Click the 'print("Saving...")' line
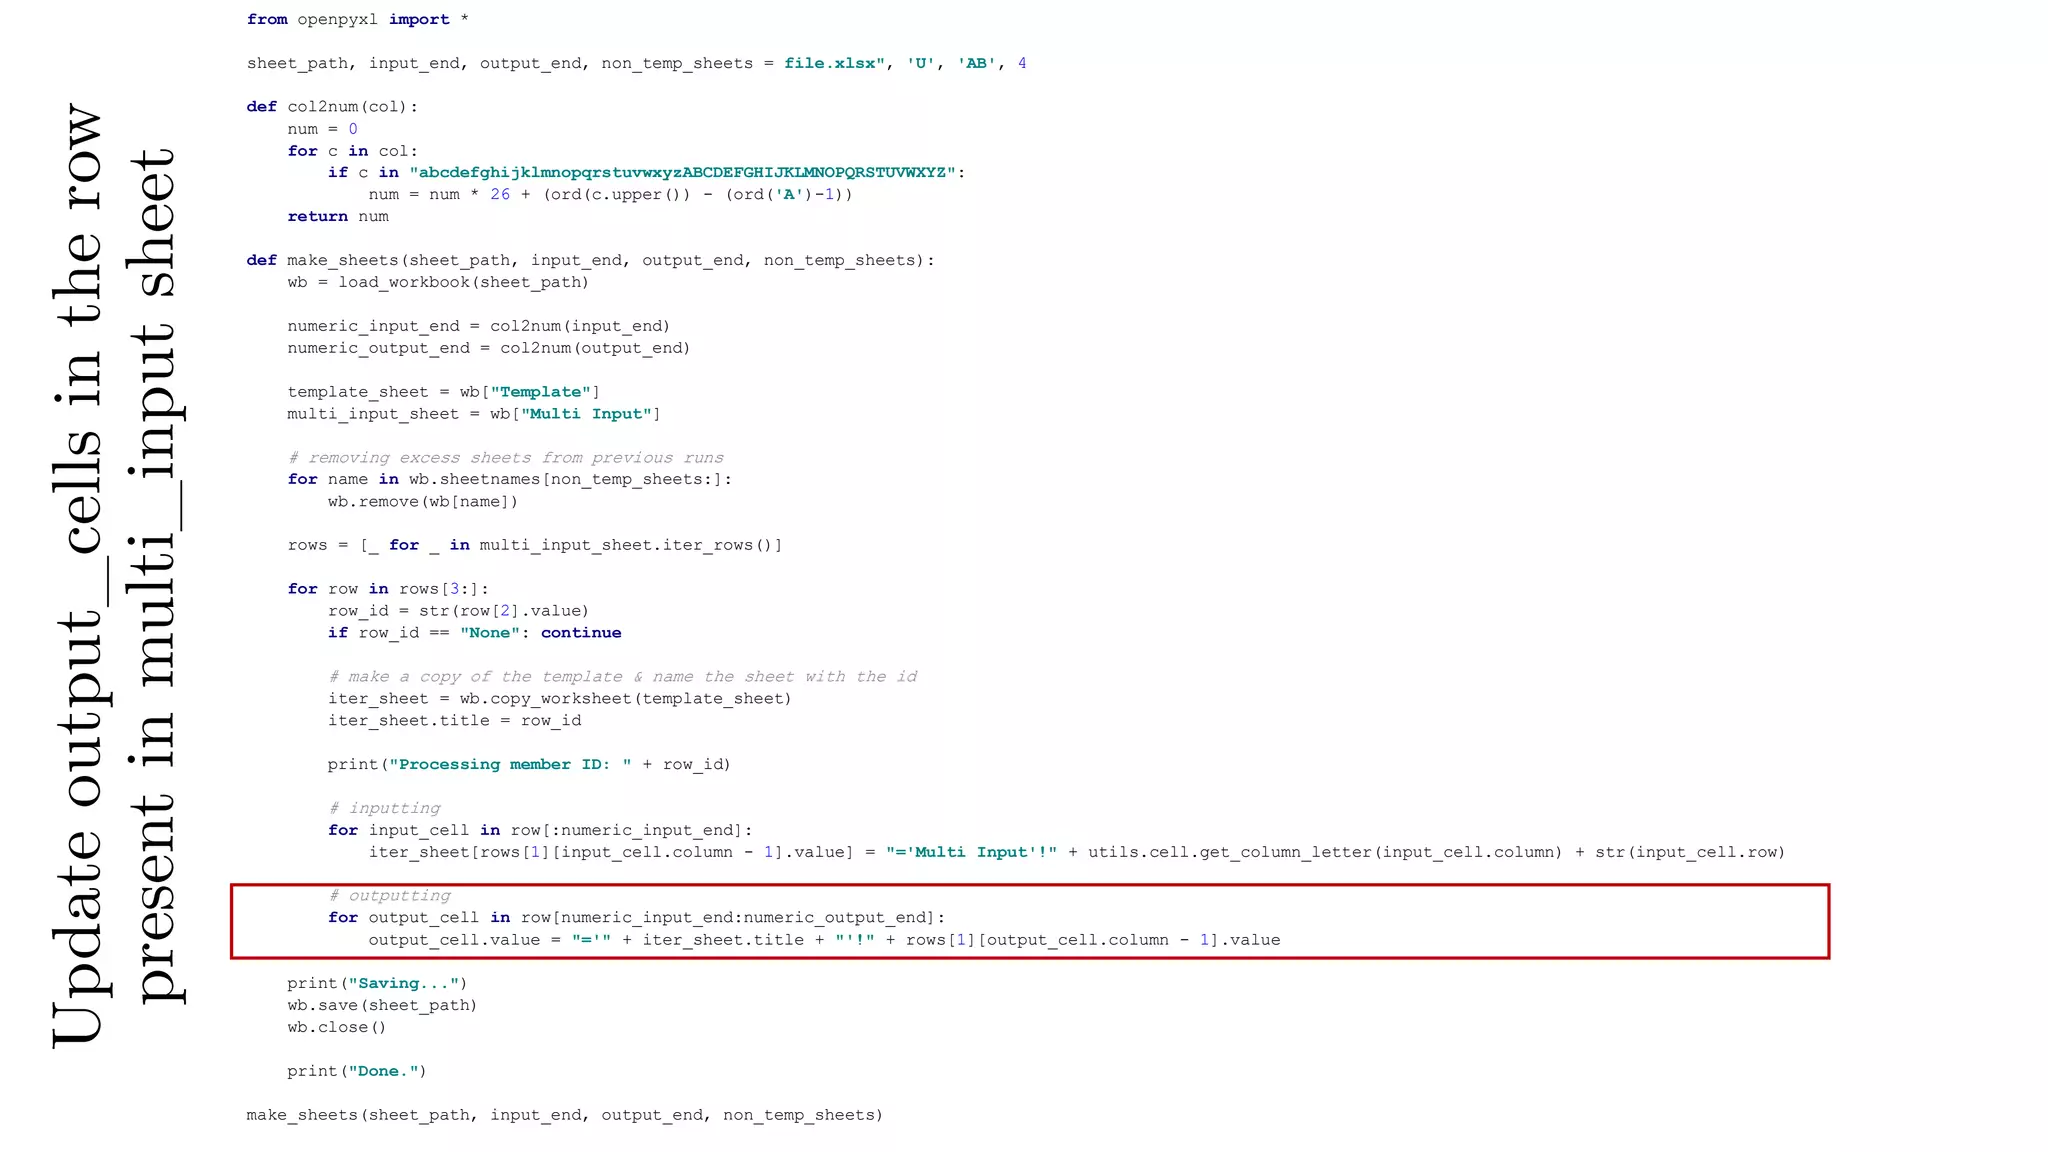This screenshot has width=2048, height=1152. [x=377, y=984]
